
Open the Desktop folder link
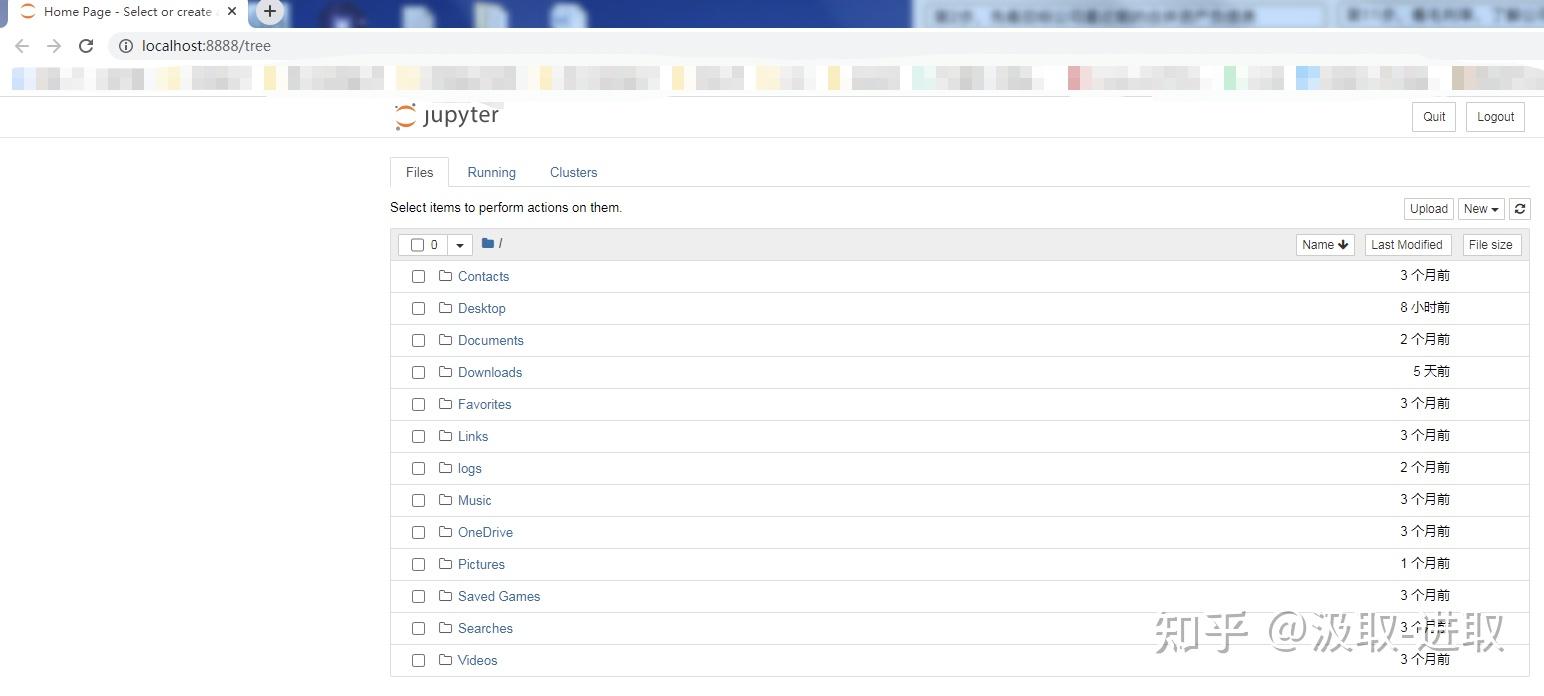pos(482,308)
